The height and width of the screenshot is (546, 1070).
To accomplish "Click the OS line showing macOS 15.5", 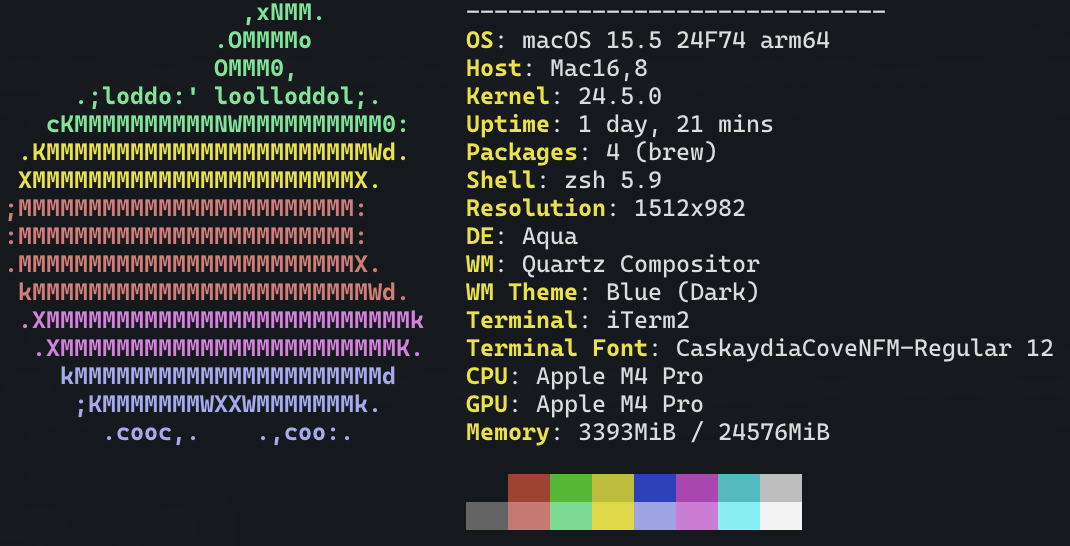I will (648, 40).
